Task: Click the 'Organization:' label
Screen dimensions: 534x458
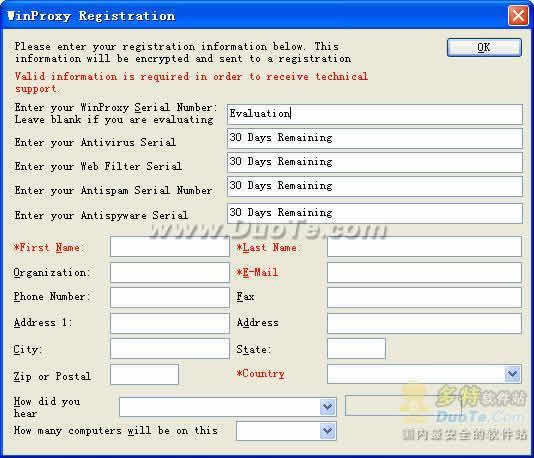Action: click(x=51, y=273)
